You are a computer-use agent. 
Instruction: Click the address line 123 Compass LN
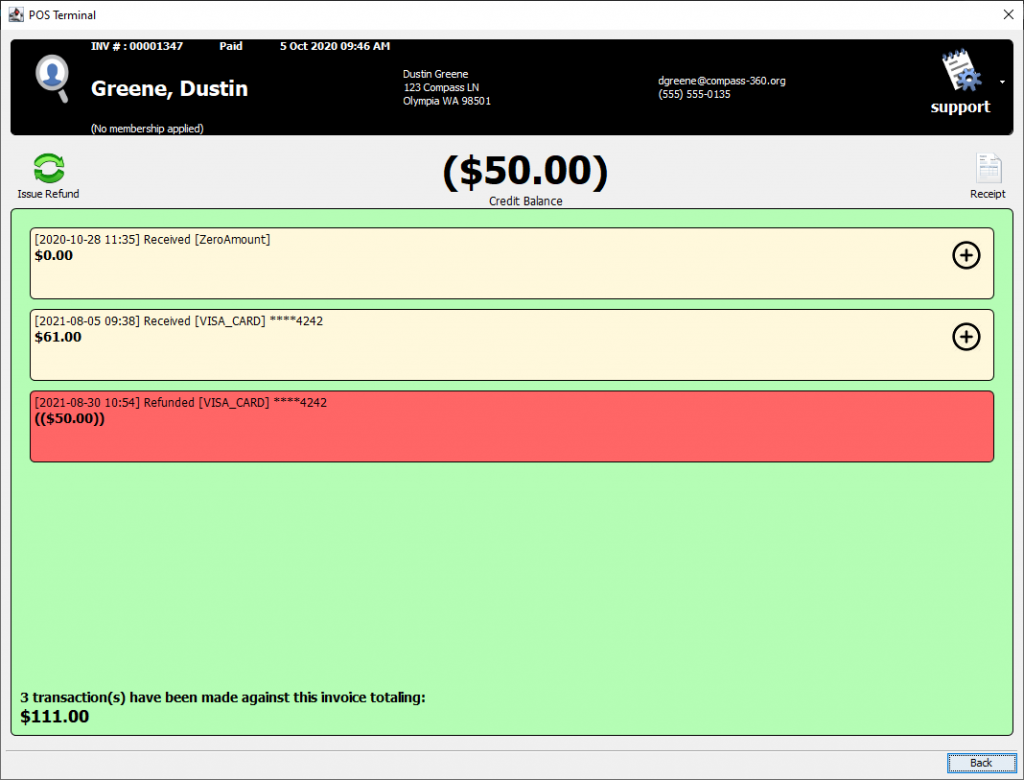click(441, 88)
